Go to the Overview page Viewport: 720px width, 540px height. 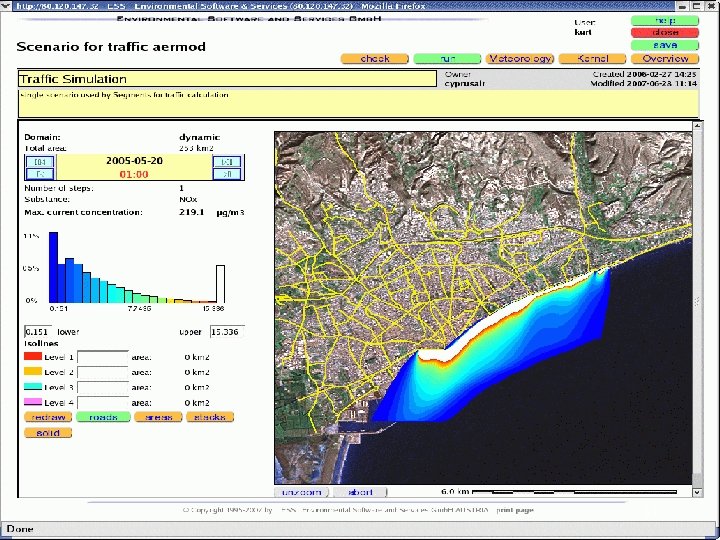click(x=665, y=59)
